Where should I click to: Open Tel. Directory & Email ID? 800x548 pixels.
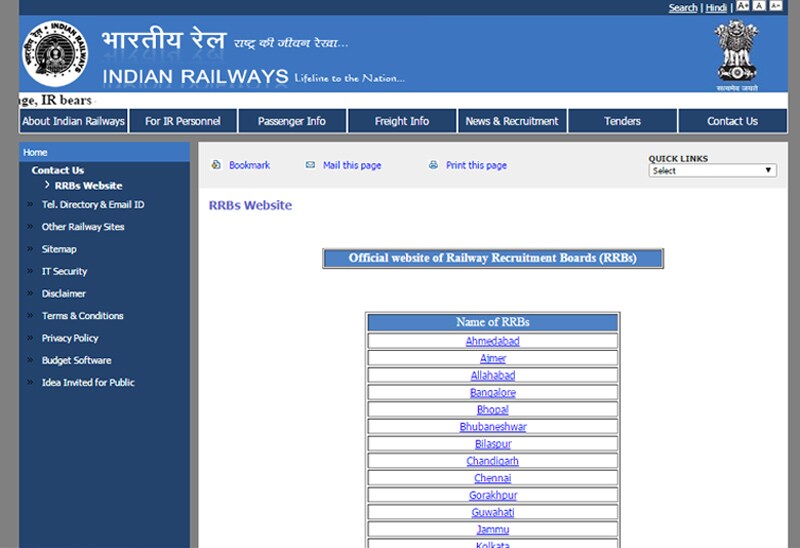pos(93,204)
